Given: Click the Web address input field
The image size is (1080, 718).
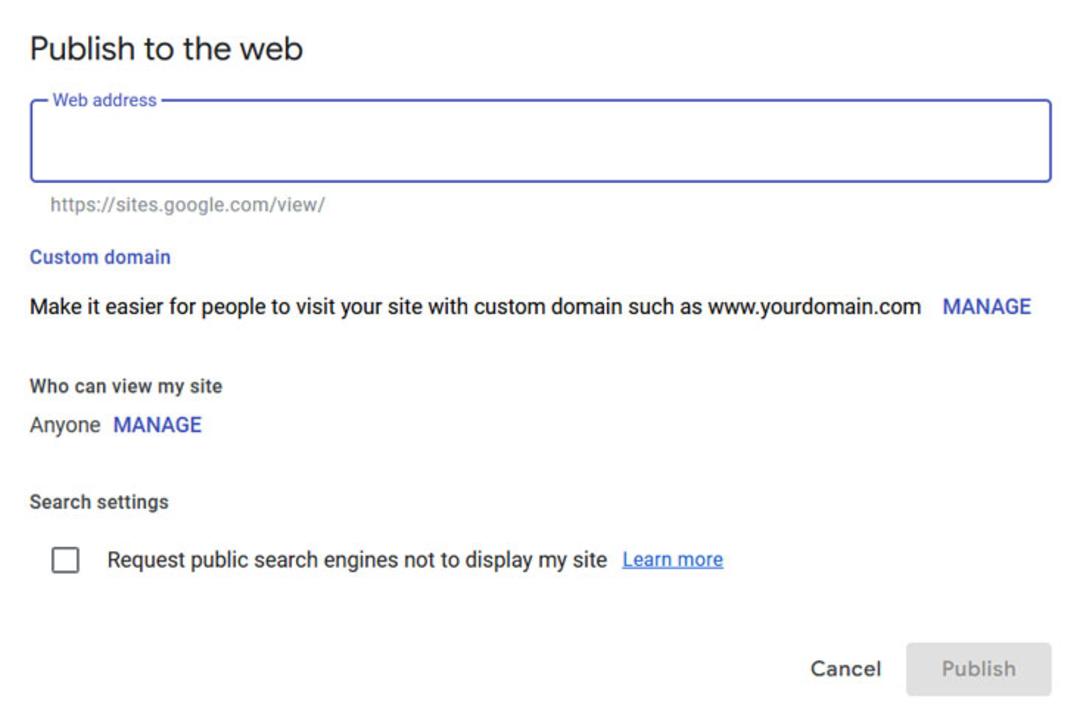Looking at the screenshot, I should point(540,141).
